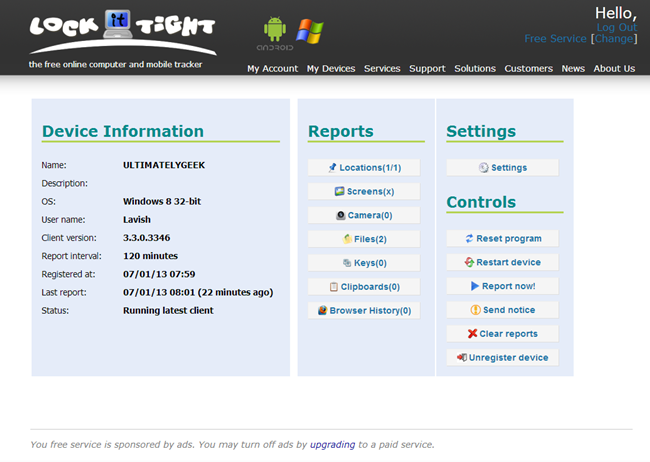The width and height of the screenshot is (650, 462).
Task: Click the Controls heading
Action: point(481,202)
